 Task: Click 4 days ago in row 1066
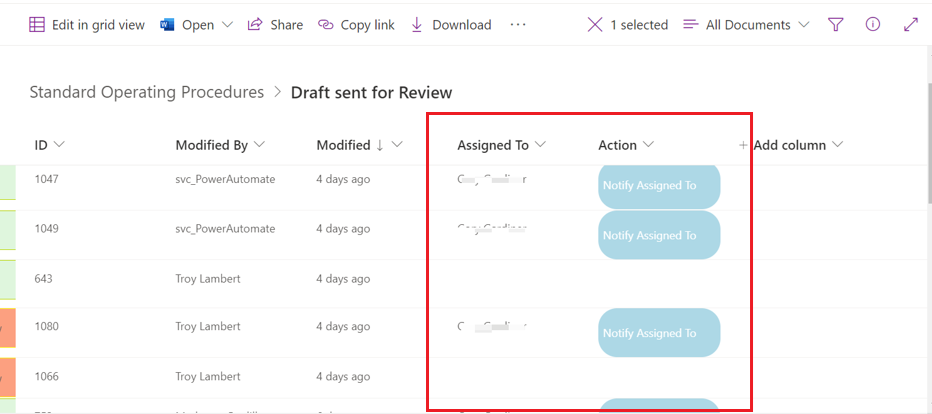[x=343, y=376]
